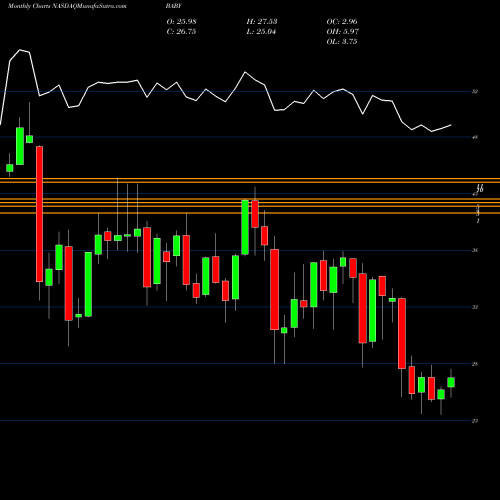Click the 'Monthly Charts NASDAQMunafaSutra.com' title text
Image resolution: width=500 pixels, height=500 pixels.
[x=67, y=6]
